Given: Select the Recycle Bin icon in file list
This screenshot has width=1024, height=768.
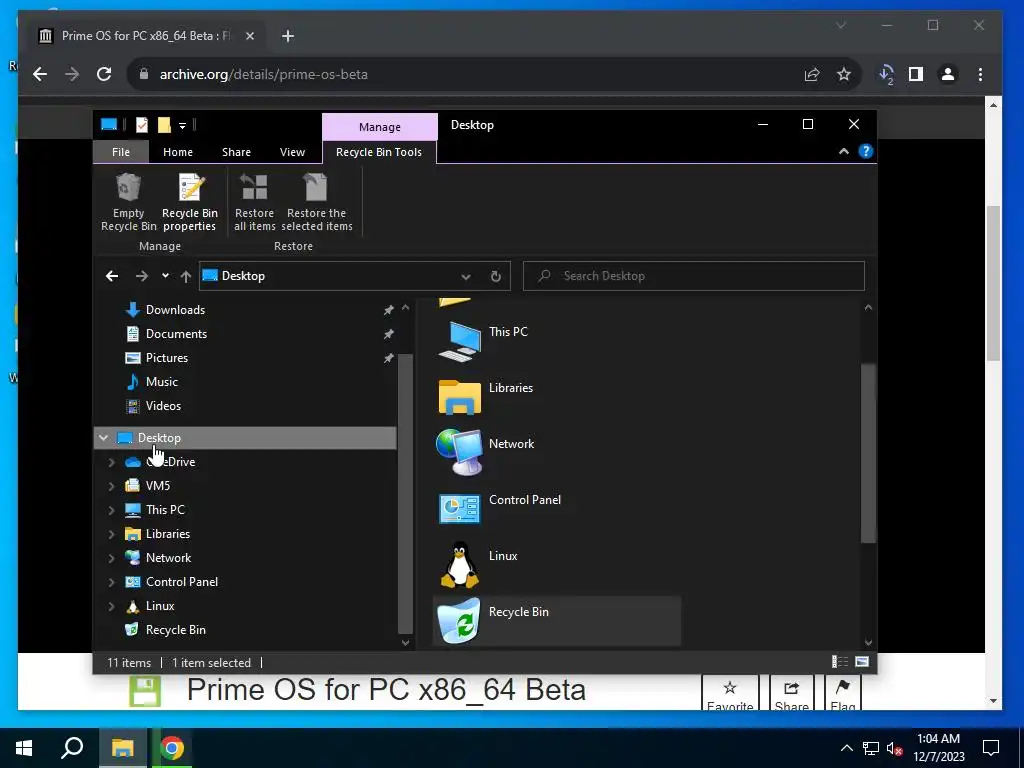Looking at the screenshot, I should click(x=459, y=620).
